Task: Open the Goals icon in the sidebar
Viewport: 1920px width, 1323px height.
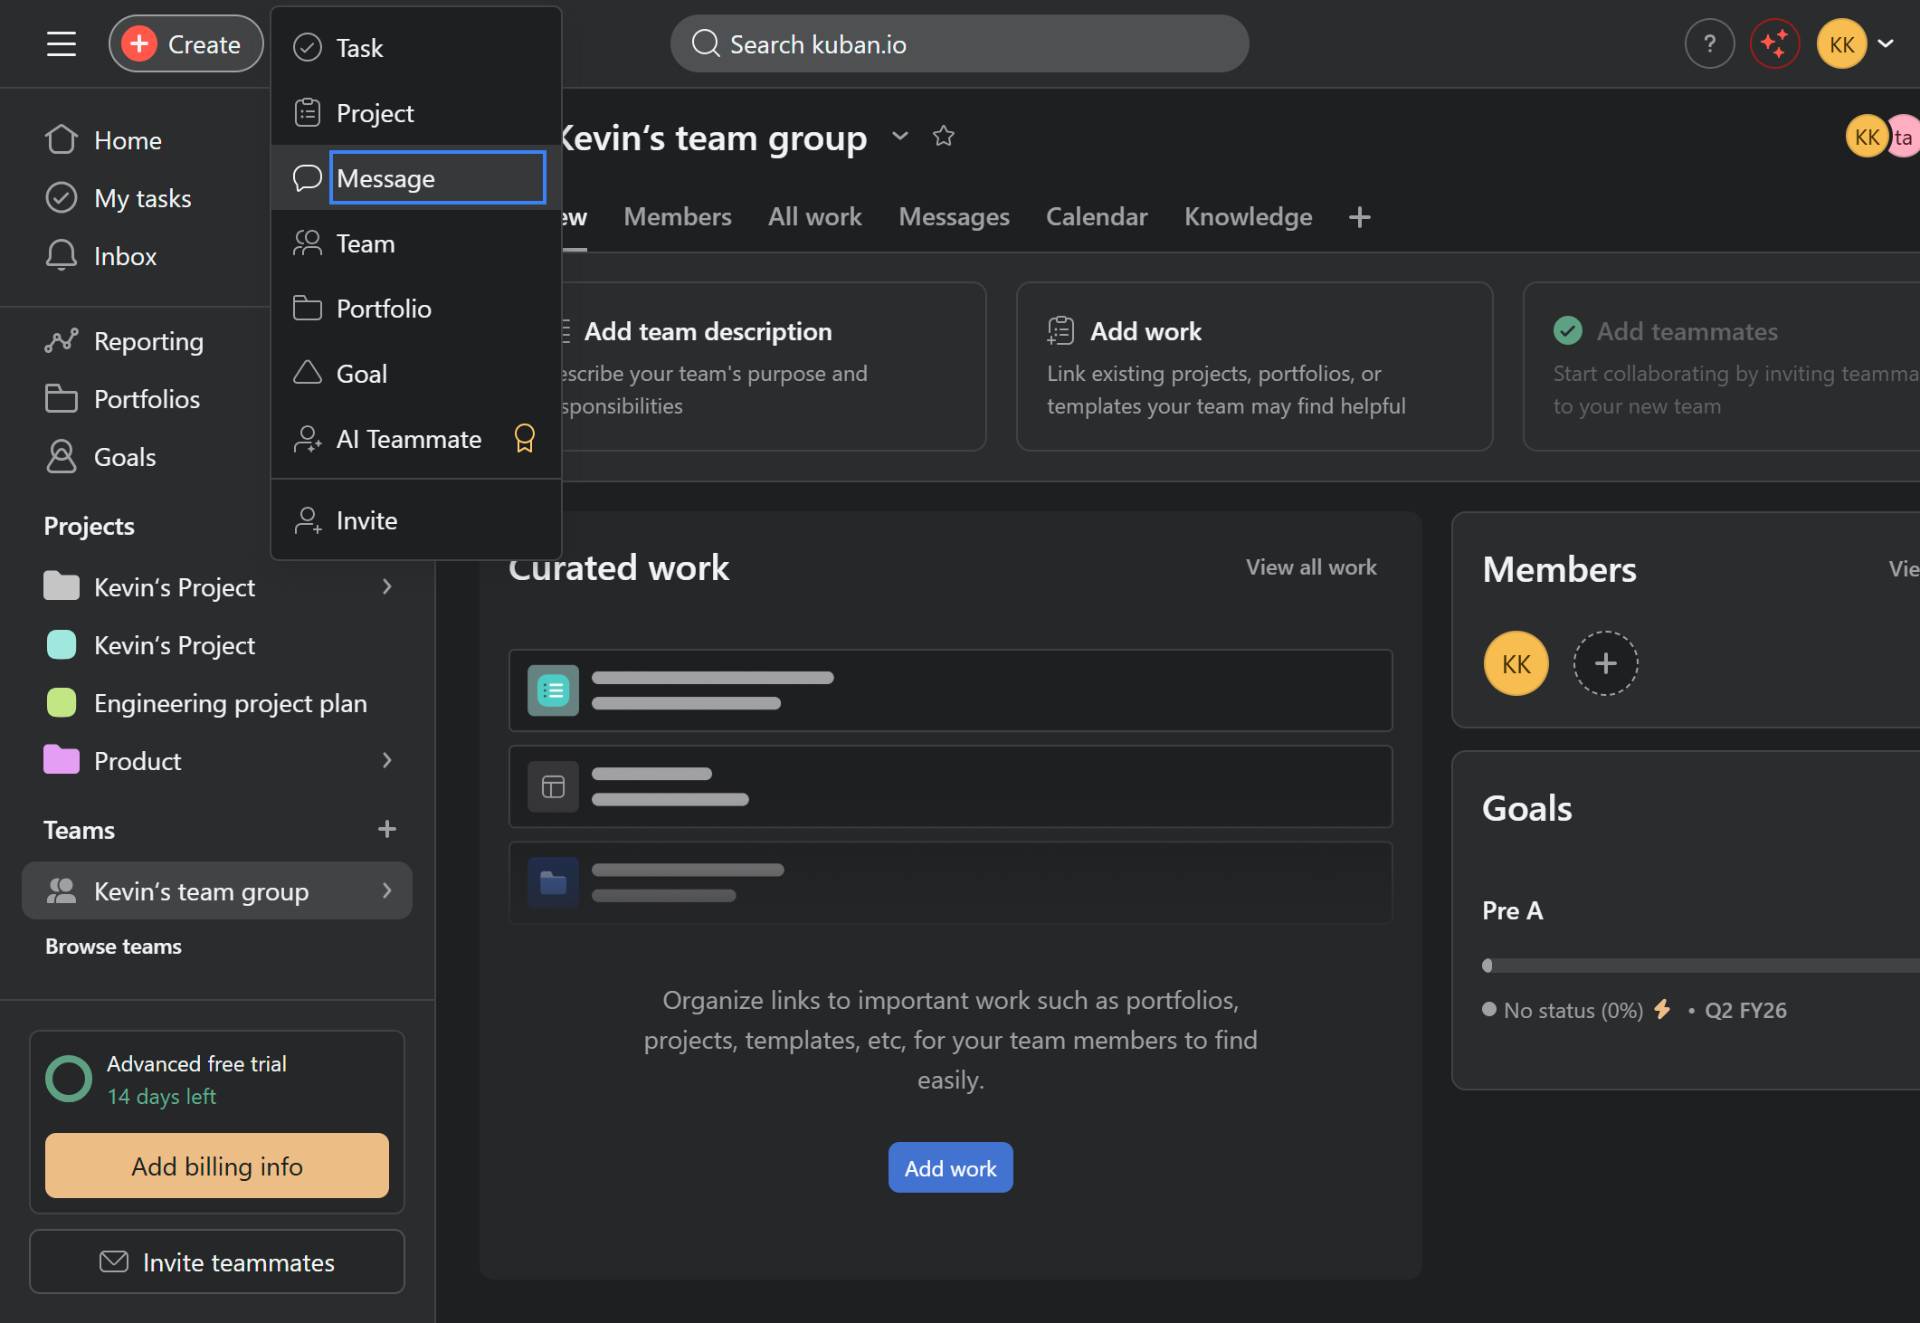Action: pos(61,456)
